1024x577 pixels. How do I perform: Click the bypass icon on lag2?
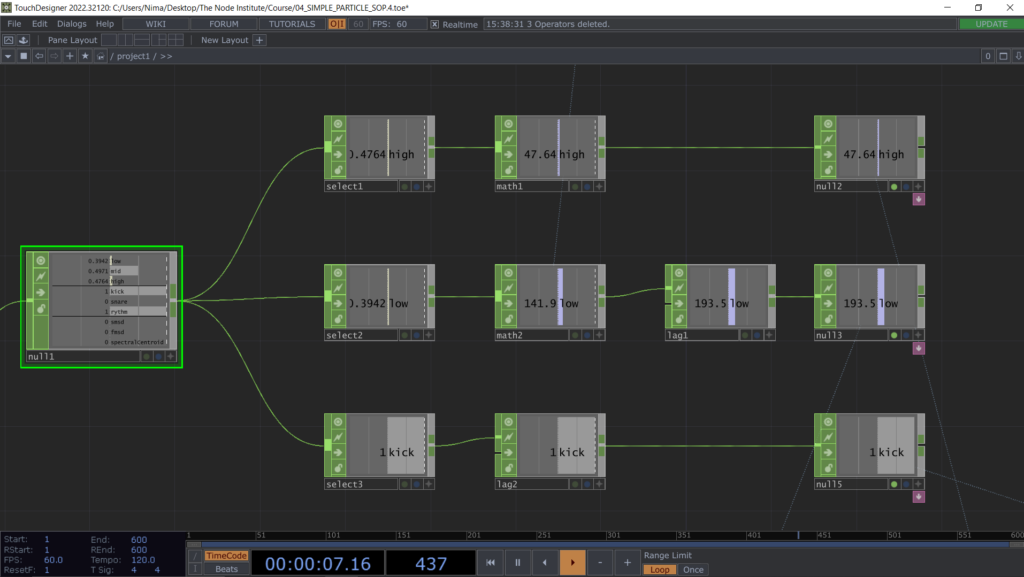[x=509, y=452]
